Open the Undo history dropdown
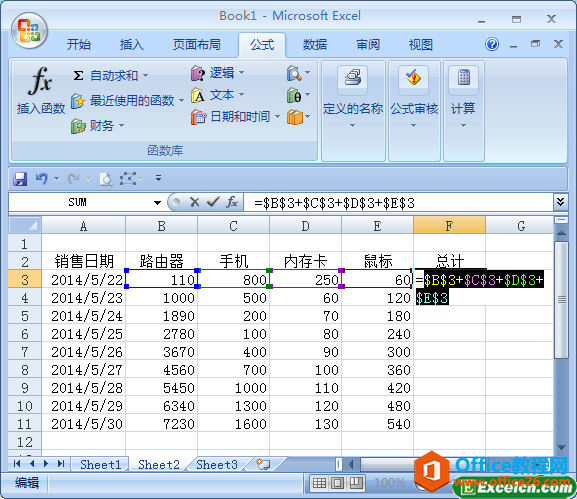The image size is (577, 499). point(56,179)
